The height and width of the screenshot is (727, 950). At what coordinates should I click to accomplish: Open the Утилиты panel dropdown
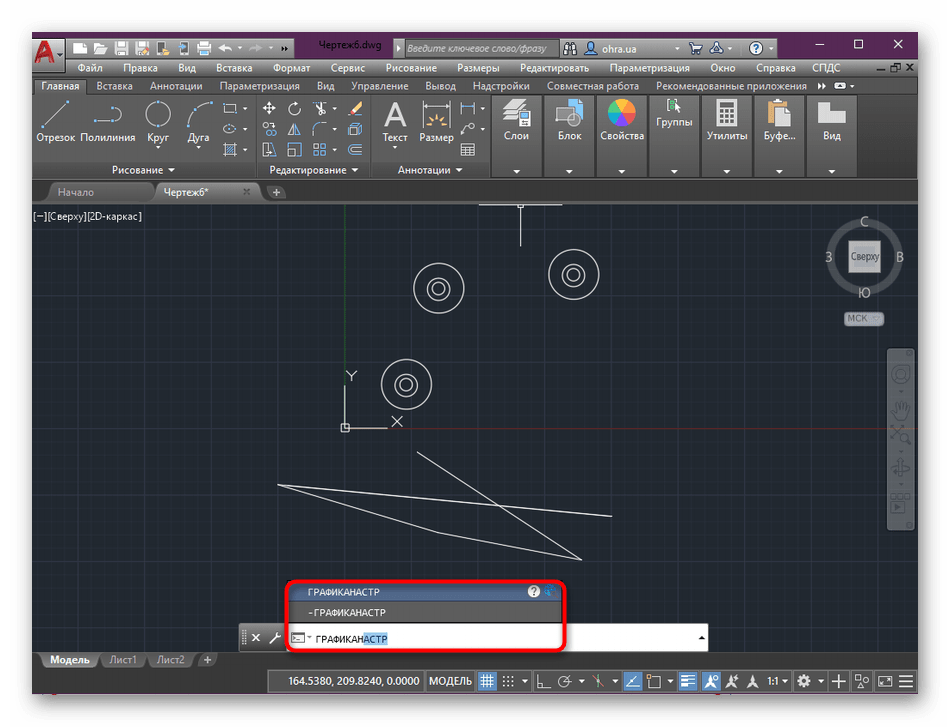point(726,171)
